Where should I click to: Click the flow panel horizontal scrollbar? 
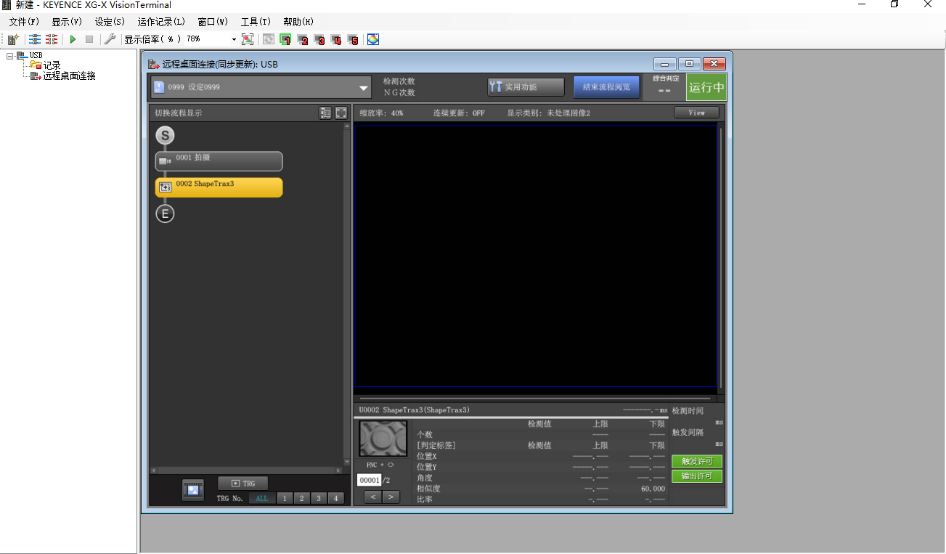point(247,470)
